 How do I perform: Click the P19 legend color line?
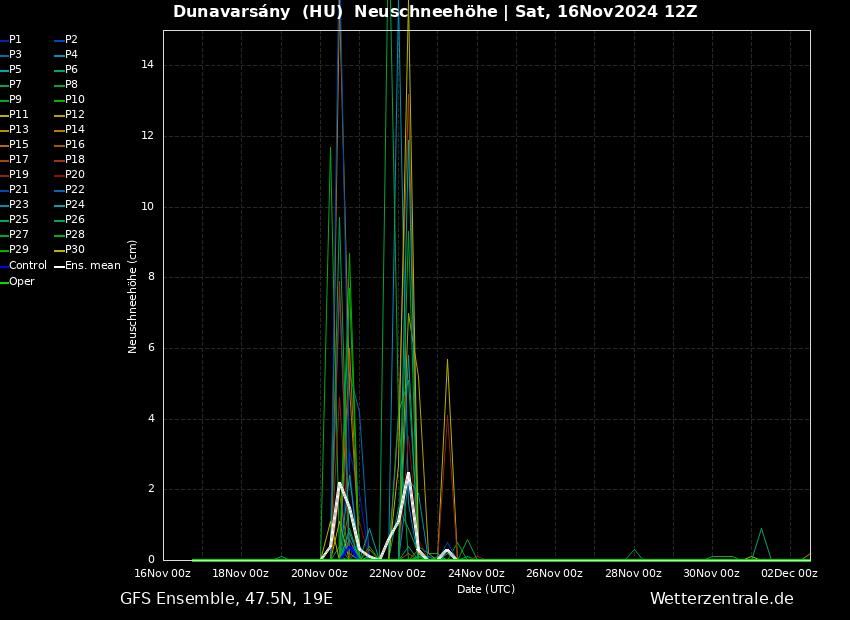click(4, 175)
